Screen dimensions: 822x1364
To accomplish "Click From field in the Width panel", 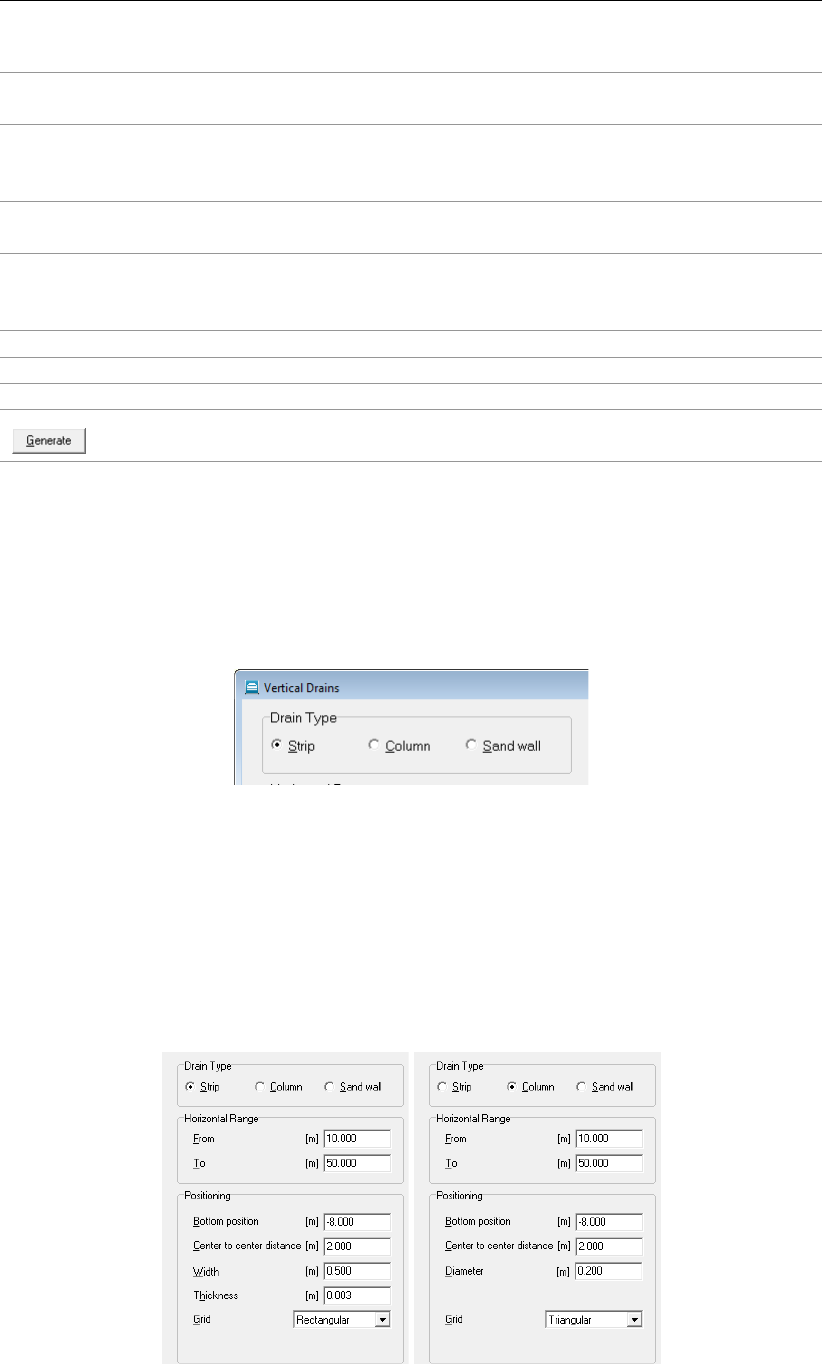I will point(357,1139).
